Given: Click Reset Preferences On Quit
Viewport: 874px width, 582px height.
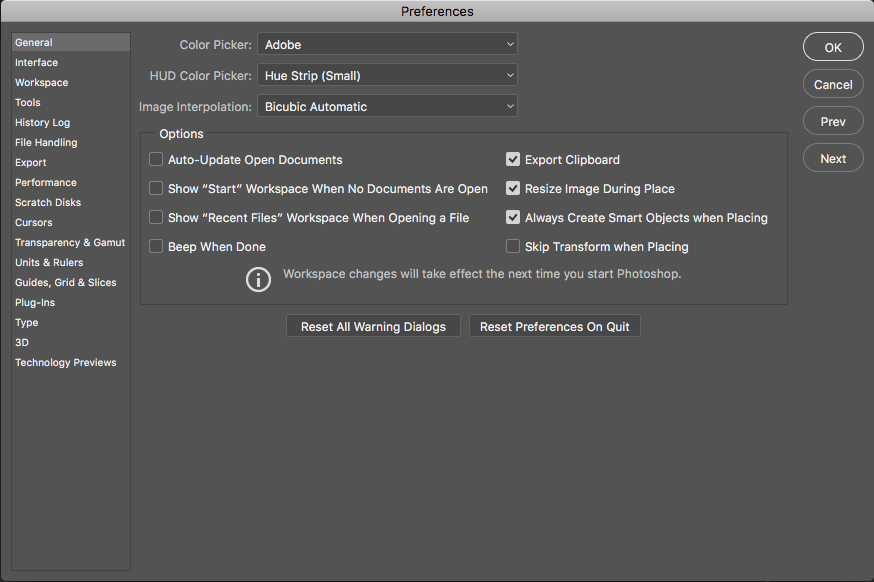Looking at the screenshot, I should click(554, 325).
